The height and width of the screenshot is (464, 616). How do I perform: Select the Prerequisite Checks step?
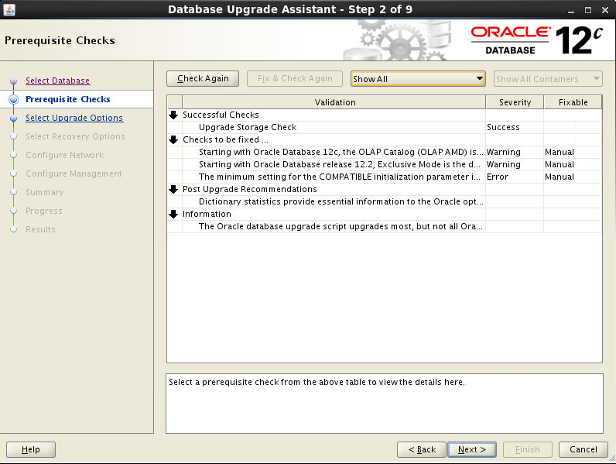(x=67, y=99)
